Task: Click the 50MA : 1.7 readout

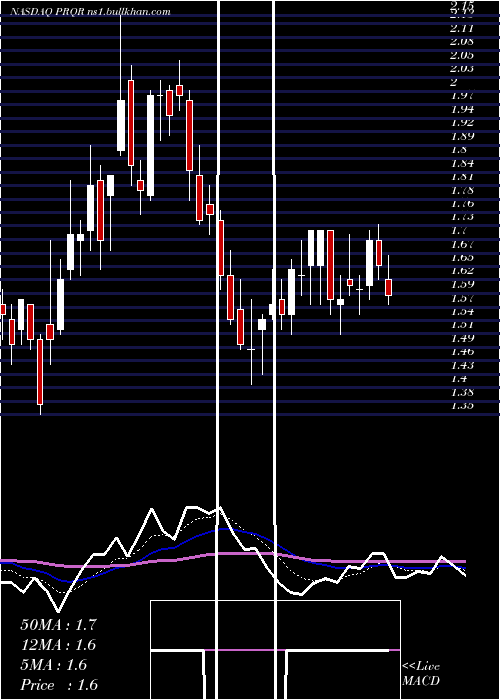Action: click(58, 625)
